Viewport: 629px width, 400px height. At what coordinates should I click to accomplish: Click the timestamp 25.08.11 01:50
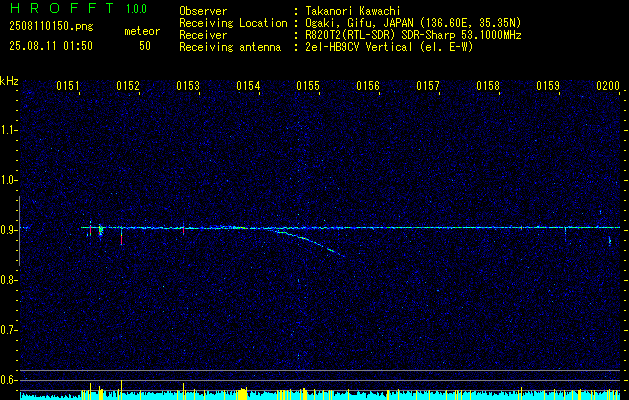(x=51, y=46)
